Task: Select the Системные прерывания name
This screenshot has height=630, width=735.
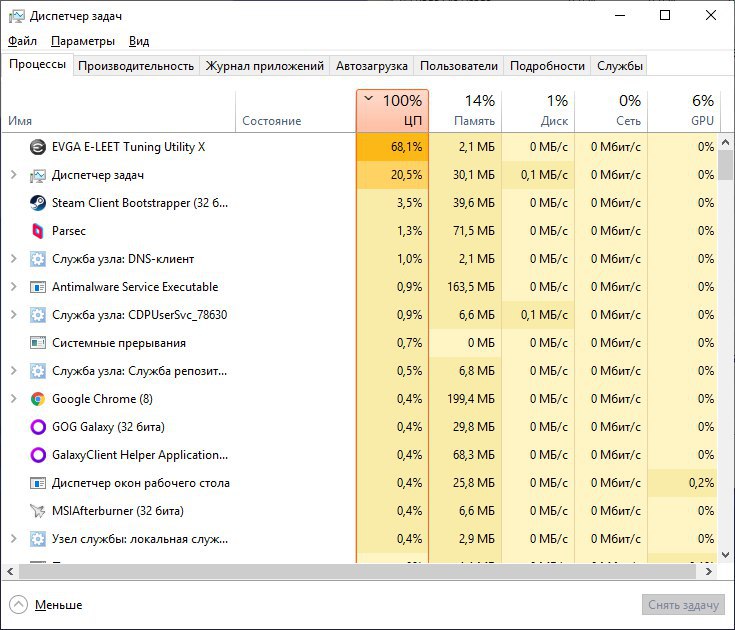Action: [x=119, y=343]
